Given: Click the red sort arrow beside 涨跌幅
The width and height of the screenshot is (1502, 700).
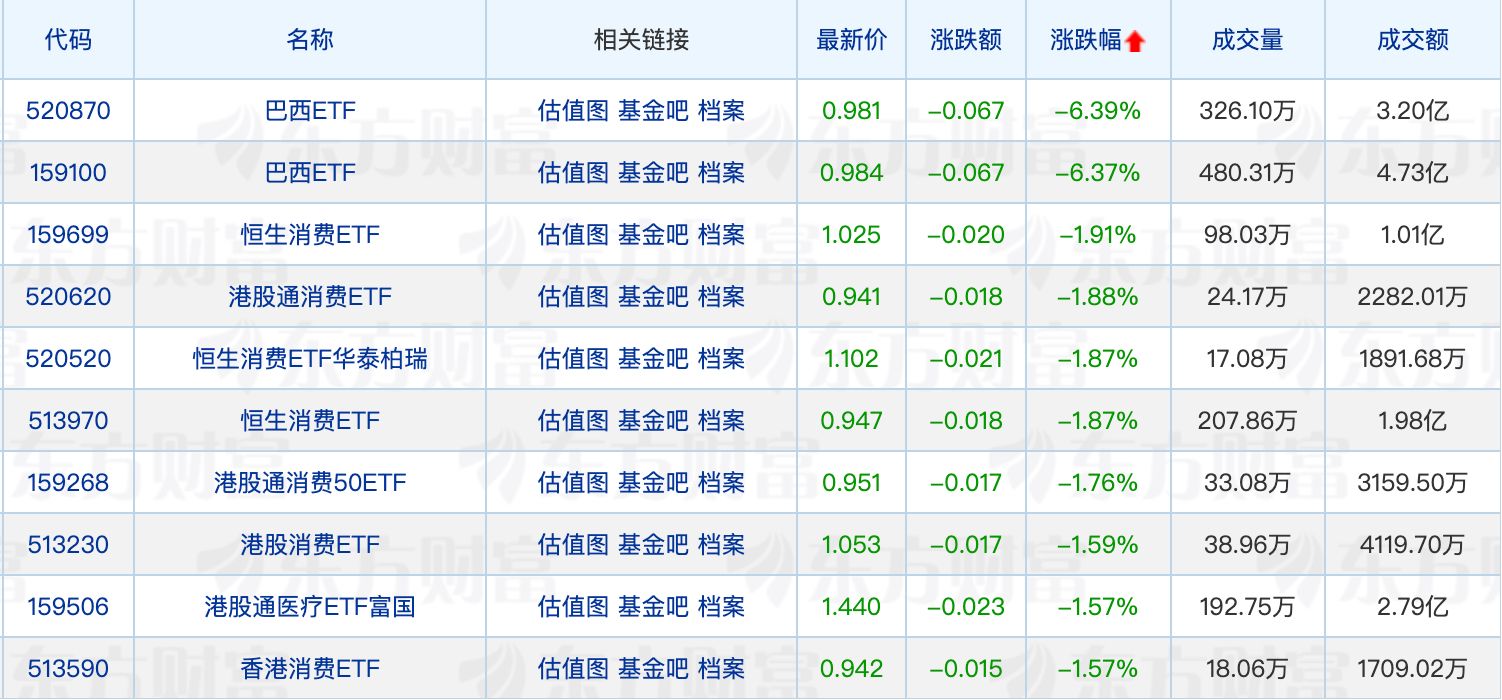Looking at the screenshot, I should click(x=1134, y=41).
